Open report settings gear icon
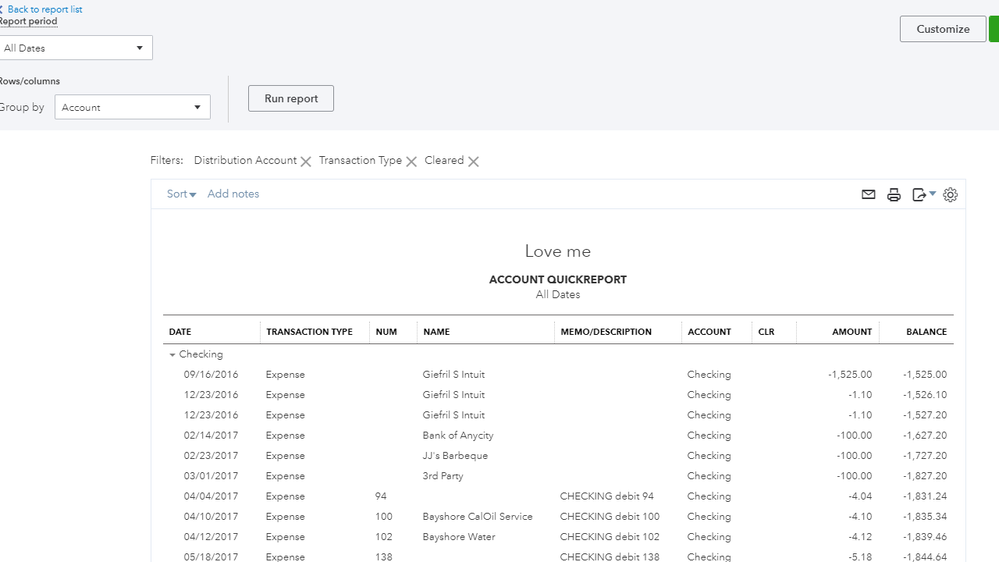The height and width of the screenshot is (562, 999). click(x=950, y=195)
